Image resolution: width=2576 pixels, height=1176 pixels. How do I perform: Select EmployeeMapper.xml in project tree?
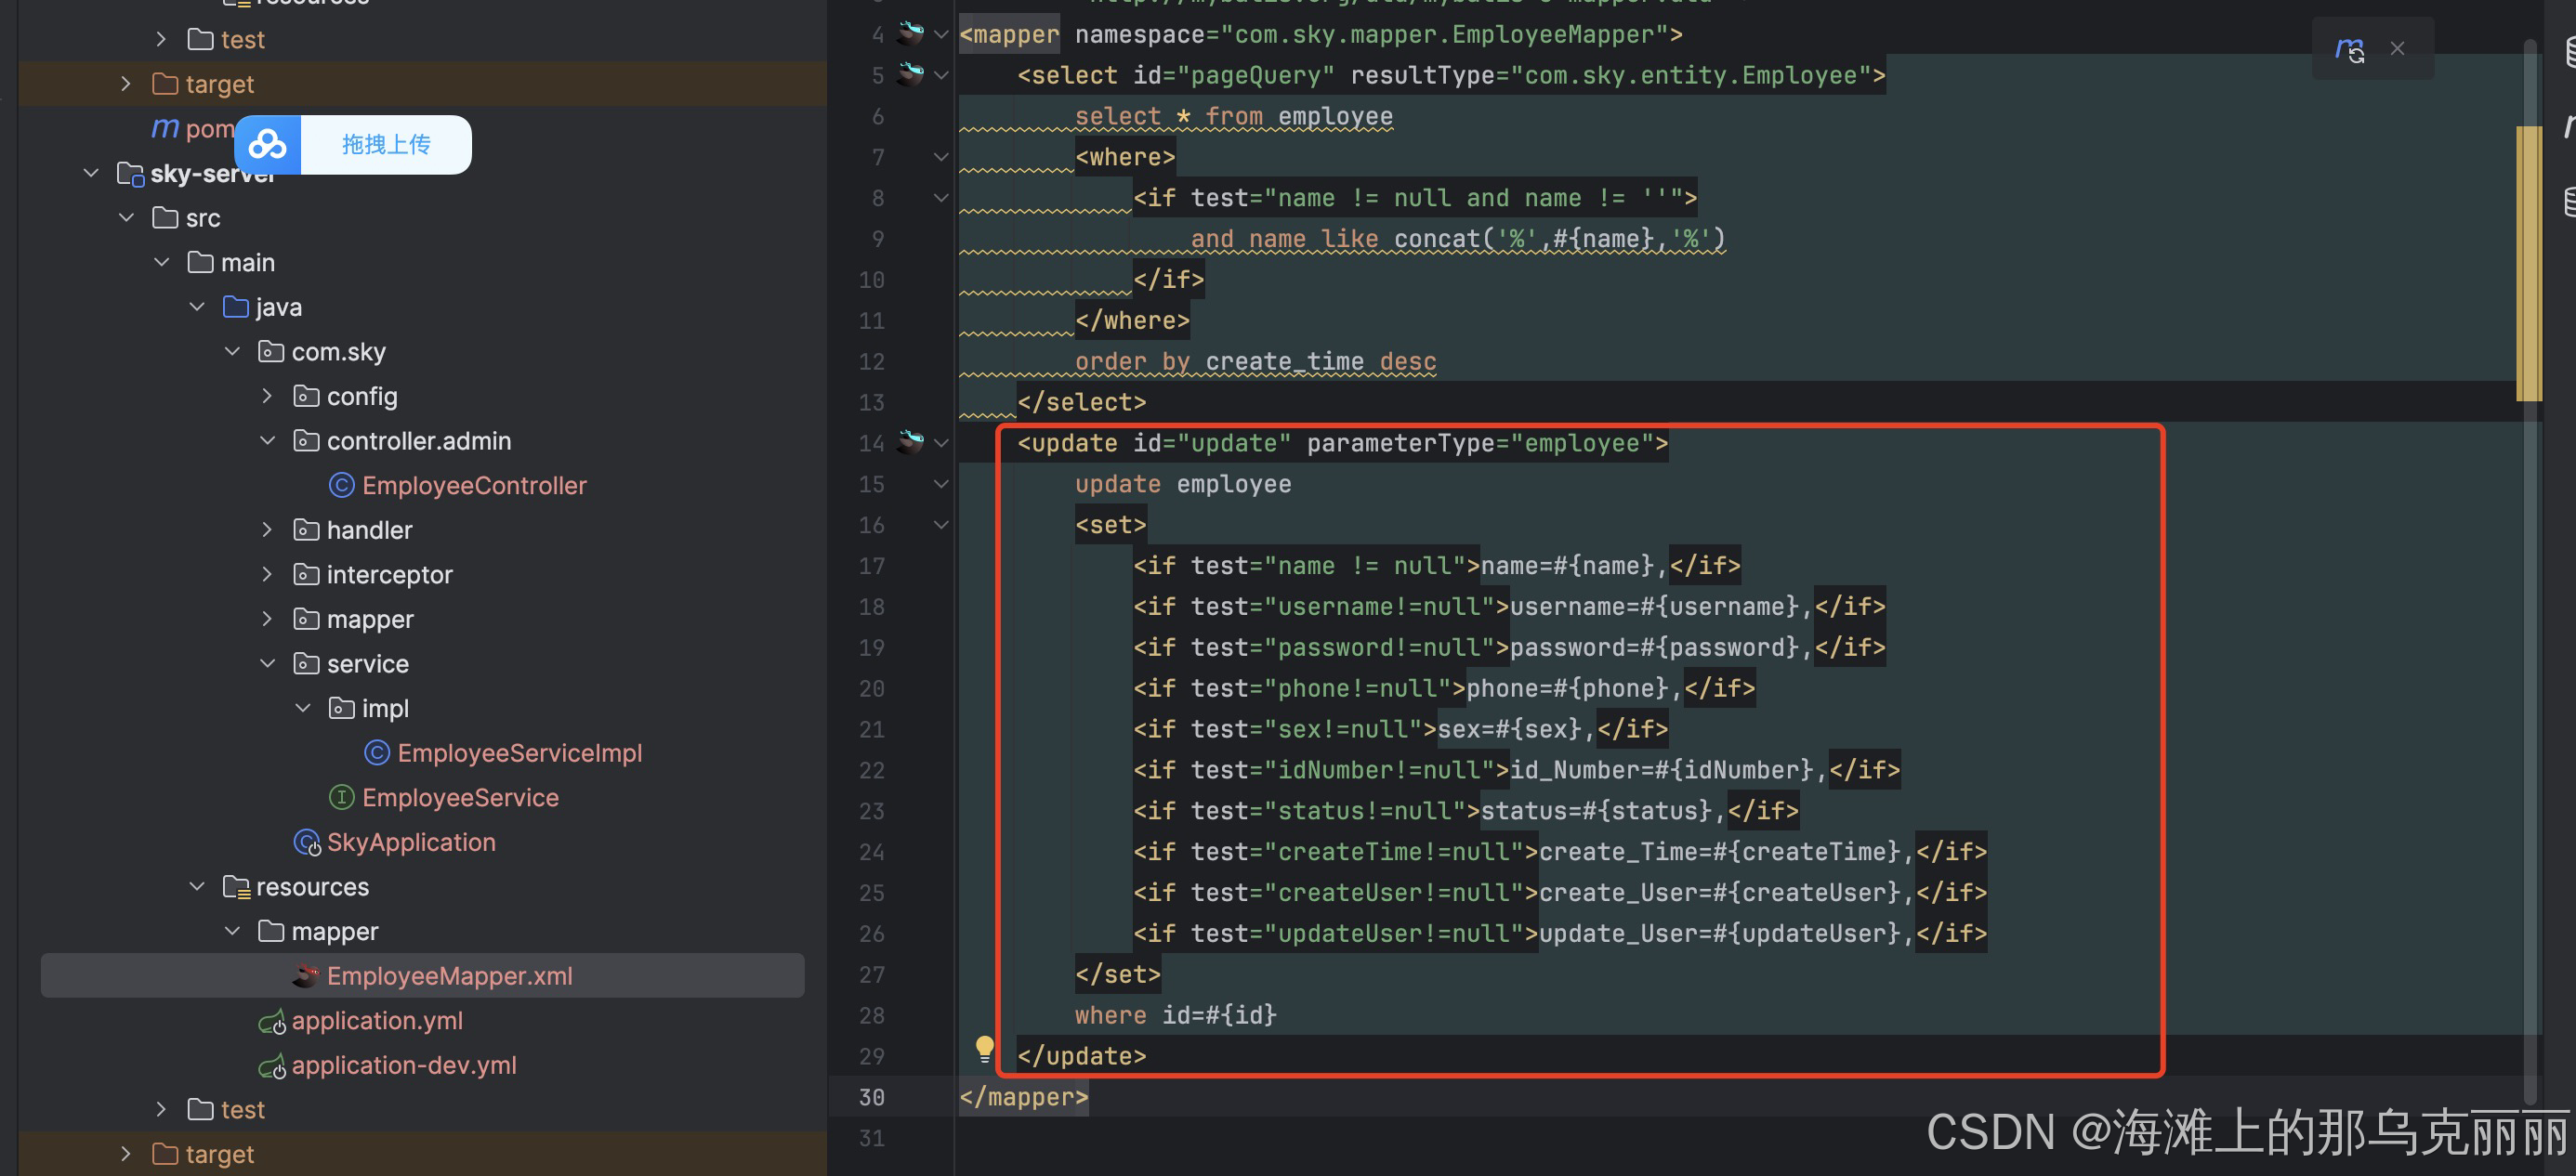coord(449,976)
